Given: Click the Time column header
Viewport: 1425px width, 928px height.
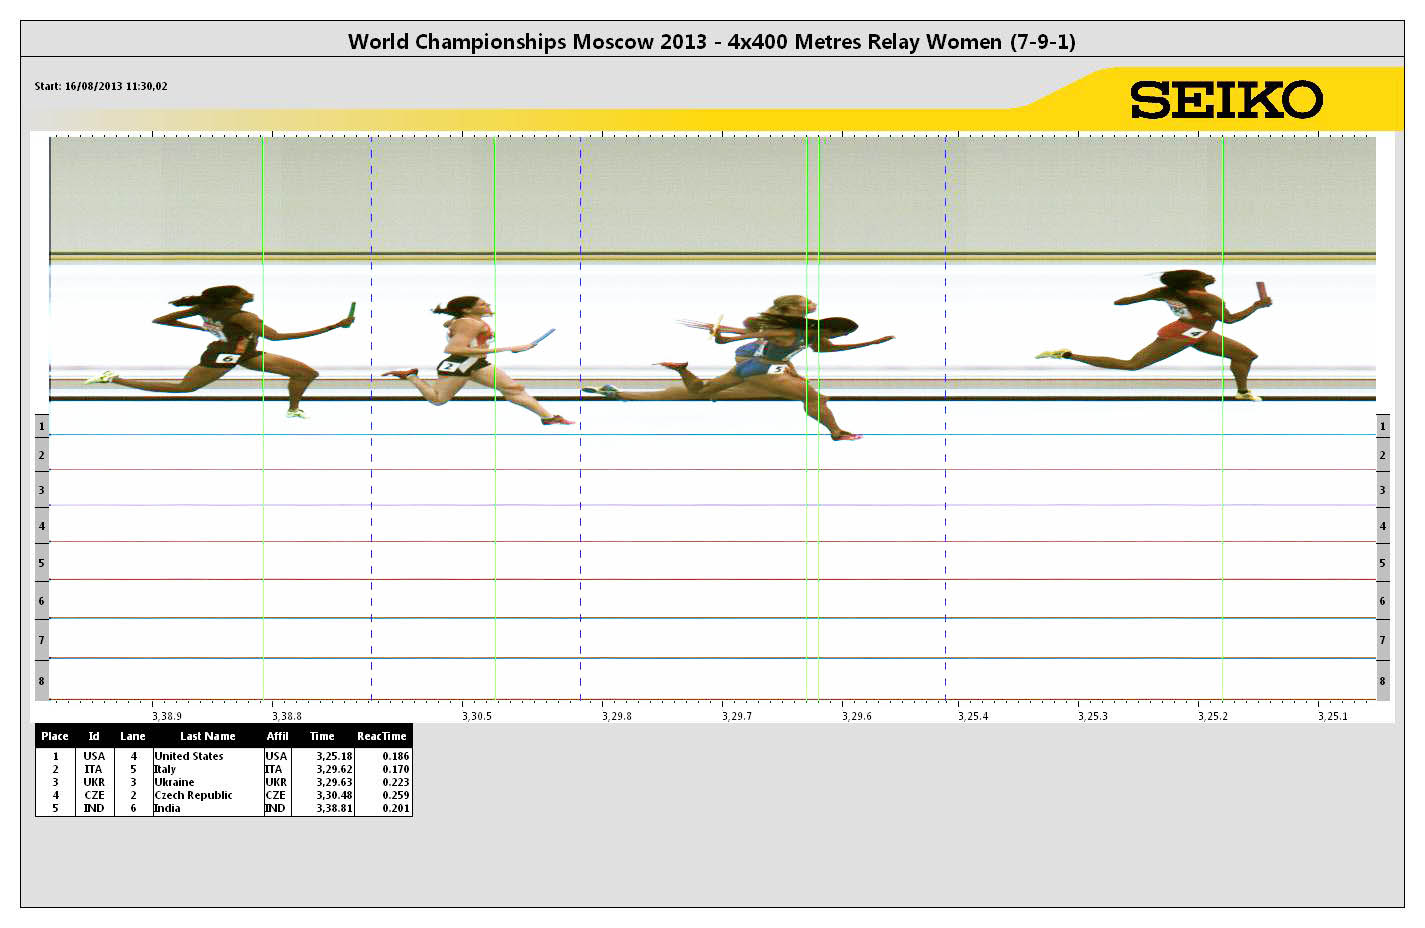Looking at the screenshot, I should pos(322,736).
